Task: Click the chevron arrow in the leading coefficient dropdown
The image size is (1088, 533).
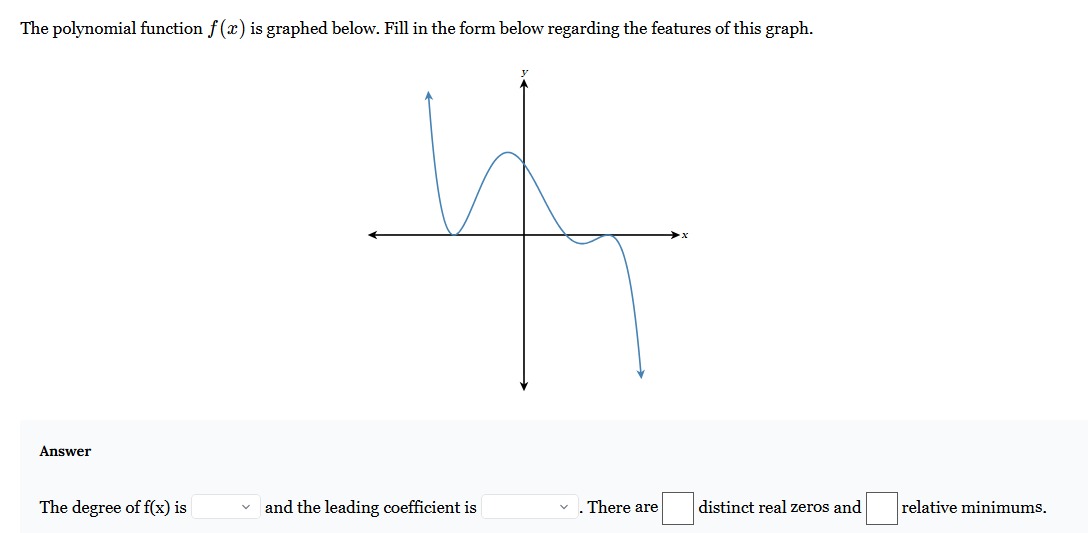Action: [x=566, y=507]
